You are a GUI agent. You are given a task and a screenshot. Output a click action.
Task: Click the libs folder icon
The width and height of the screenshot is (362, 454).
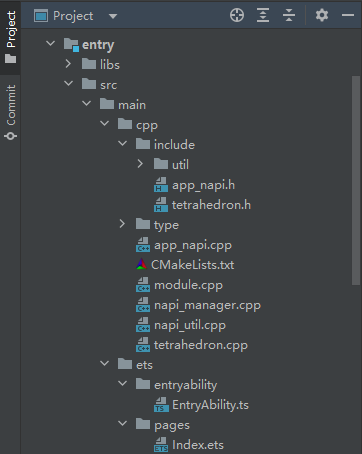tap(89, 64)
